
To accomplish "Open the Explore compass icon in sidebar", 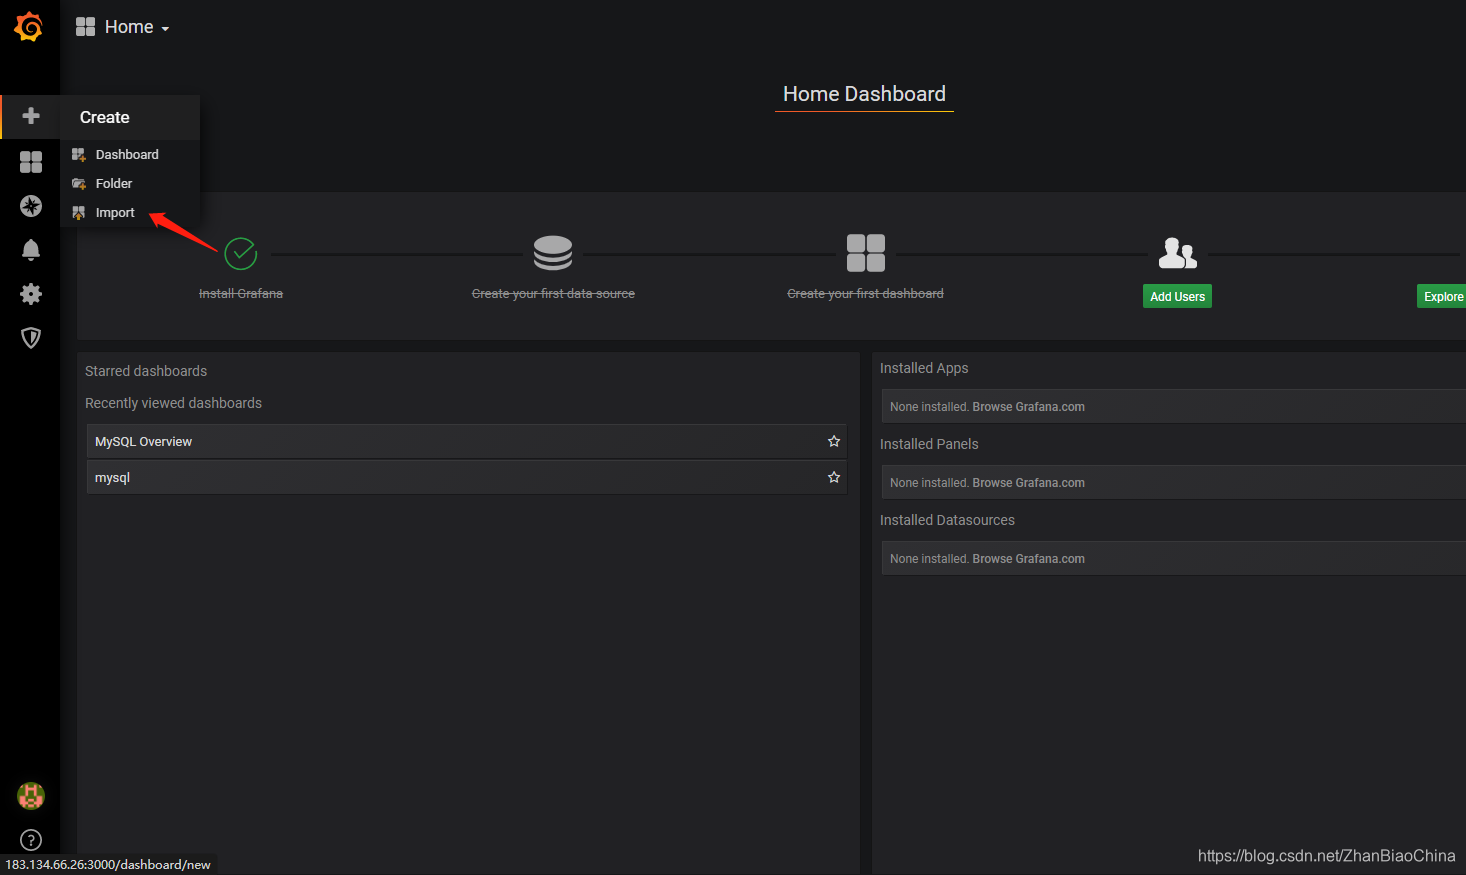I will pos(31,206).
